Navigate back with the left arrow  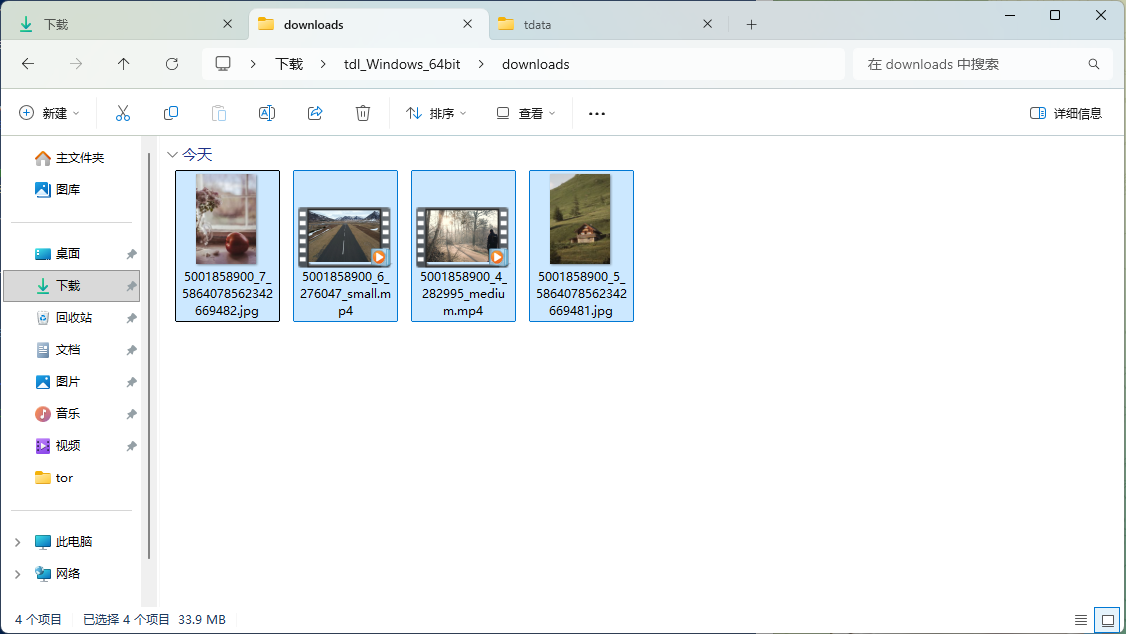tap(28, 64)
